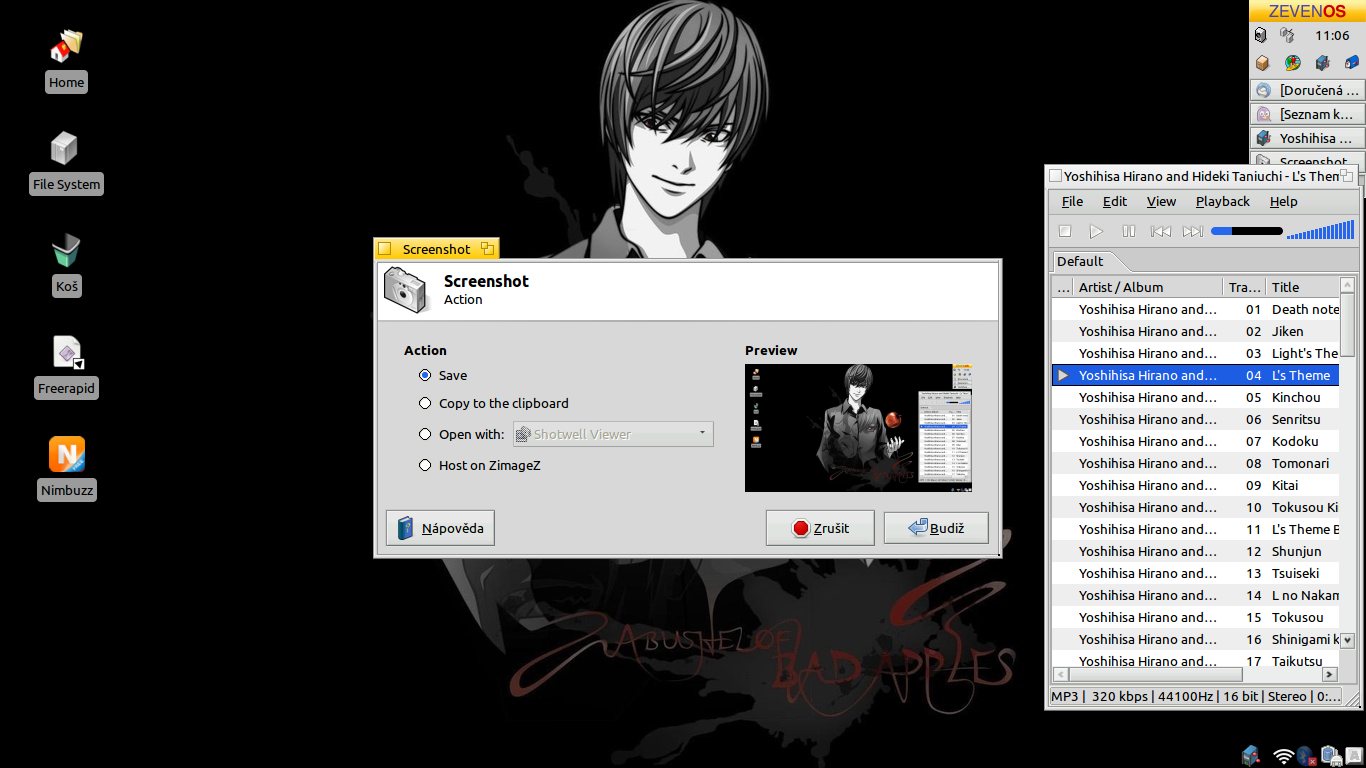Screen dimensions: 1366x768
Task: Select track 07 Kodoku
Action: click(x=1195, y=441)
